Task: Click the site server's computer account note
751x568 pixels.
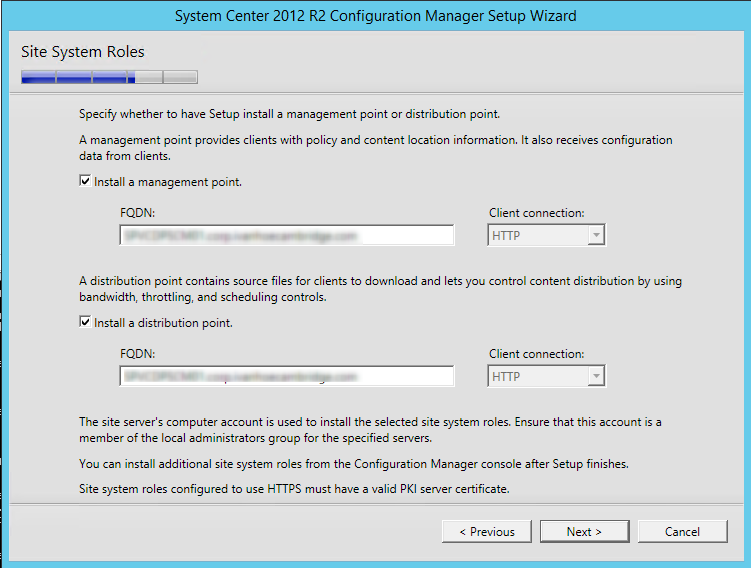Action: click(370, 430)
